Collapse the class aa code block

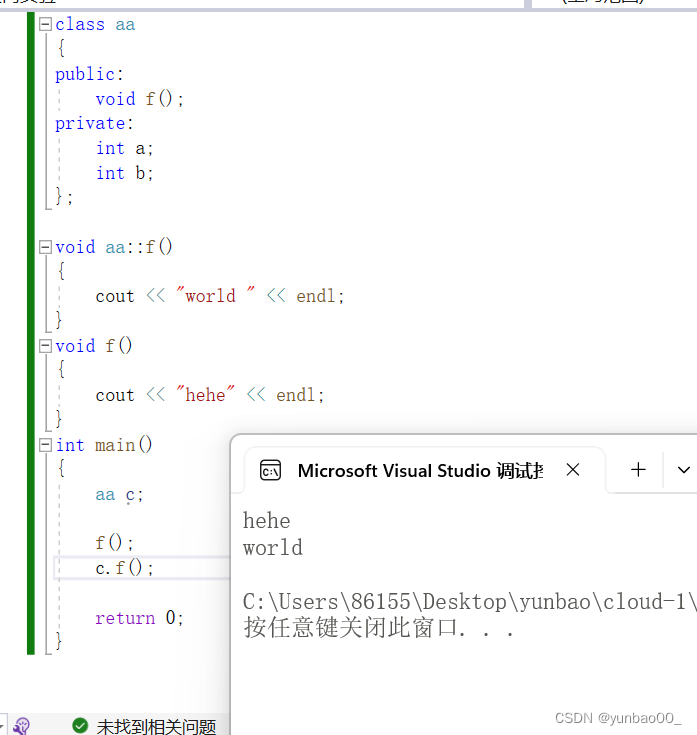[x=45, y=24]
